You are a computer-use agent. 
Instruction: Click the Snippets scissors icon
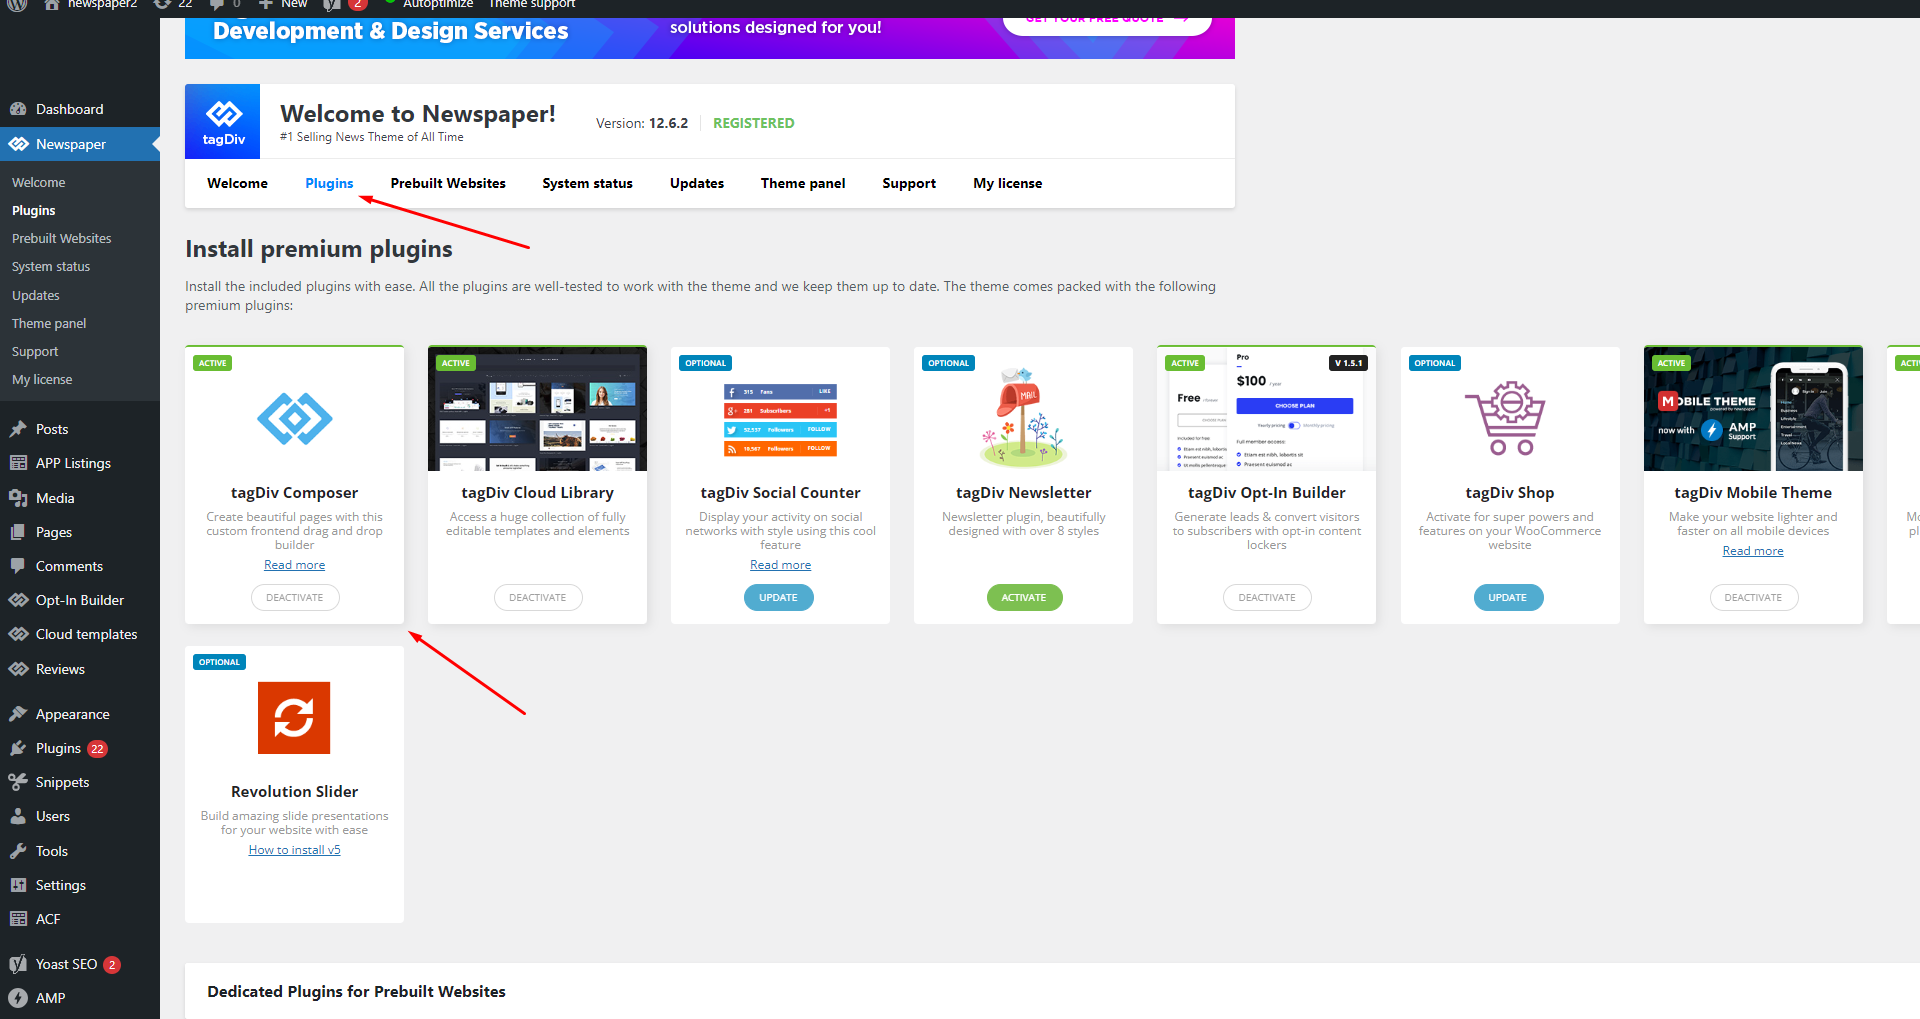tap(18, 782)
